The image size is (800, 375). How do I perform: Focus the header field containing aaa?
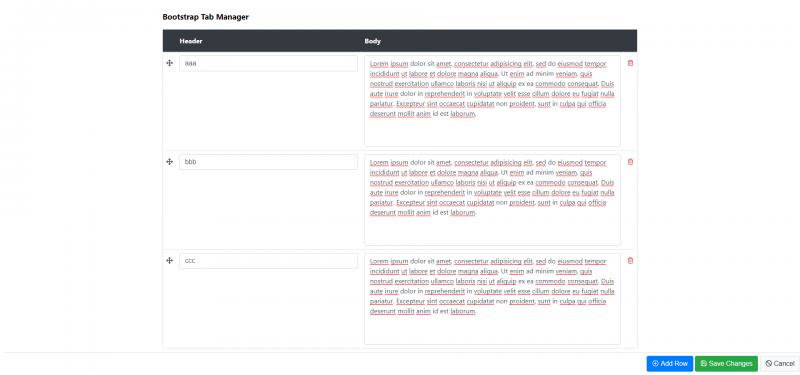[268, 63]
